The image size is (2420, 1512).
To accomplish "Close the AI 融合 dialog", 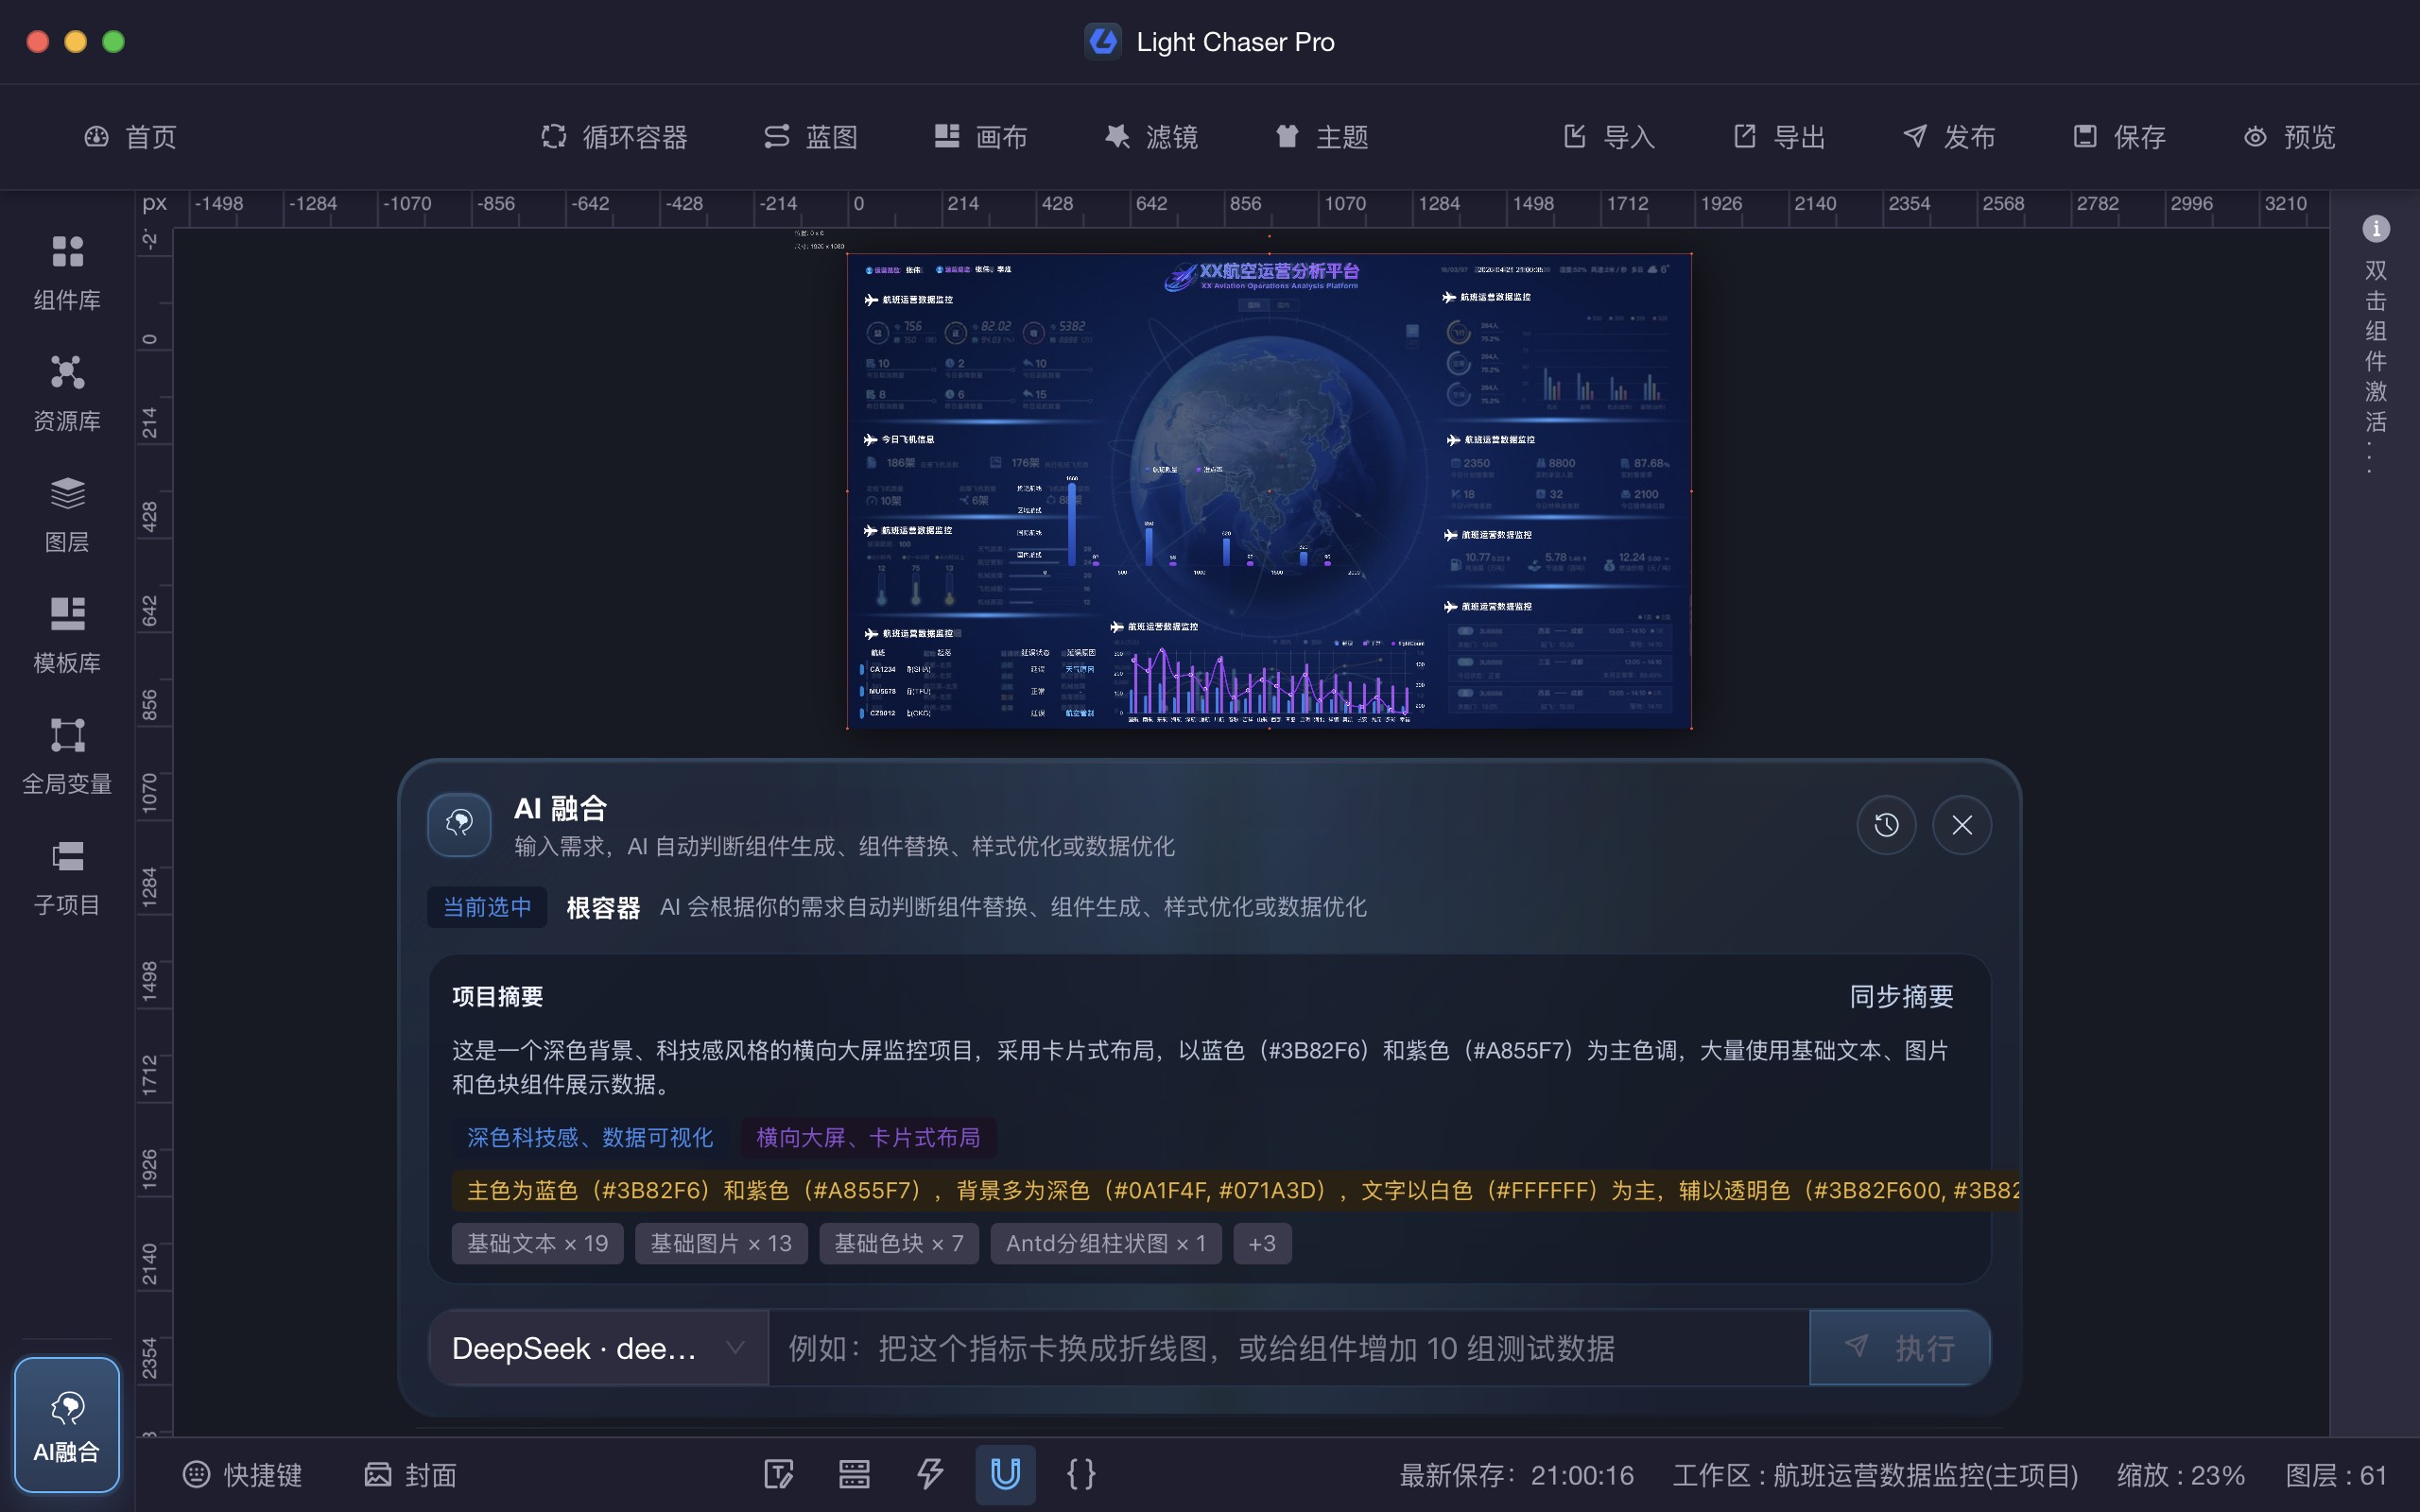I will [1962, 825].
